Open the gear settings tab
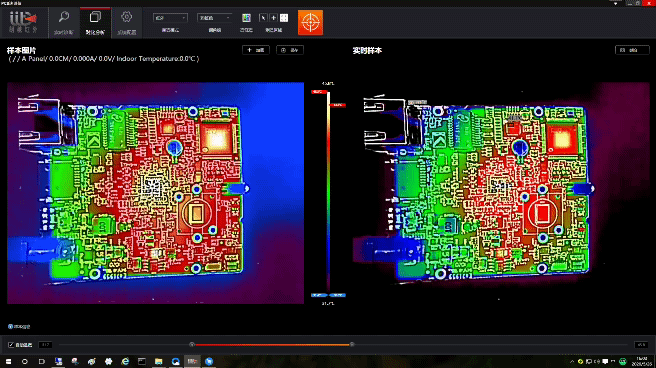 tap(127, 23)
